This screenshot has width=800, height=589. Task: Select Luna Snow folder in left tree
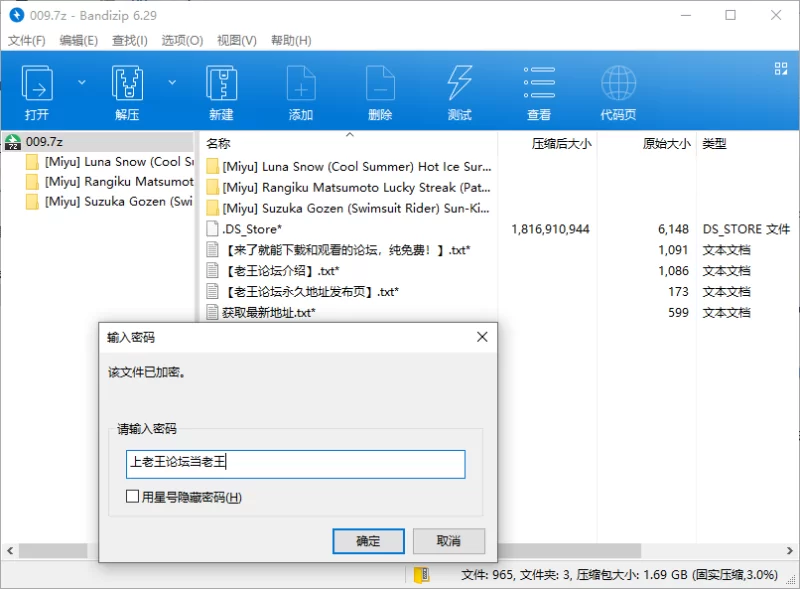(x=109, y=162)
